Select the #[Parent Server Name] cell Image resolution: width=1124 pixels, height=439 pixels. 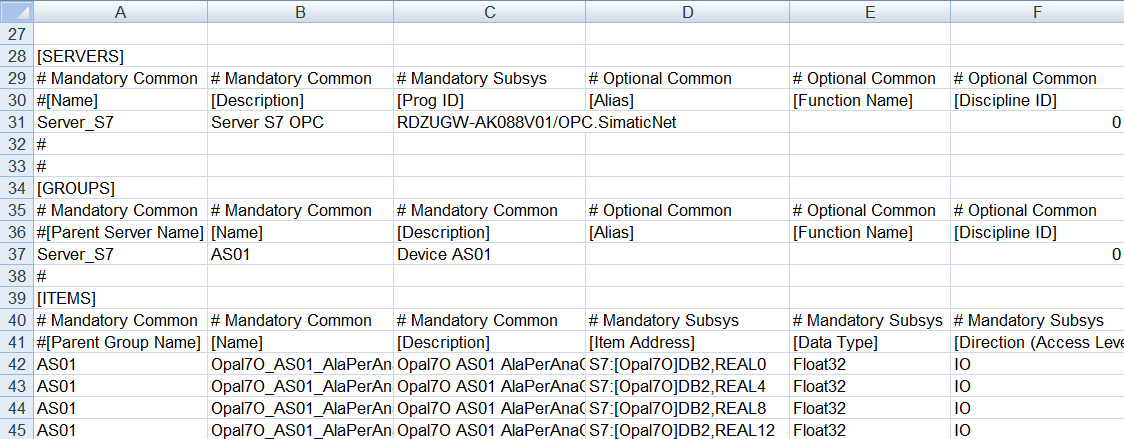[x=119, y=232]
